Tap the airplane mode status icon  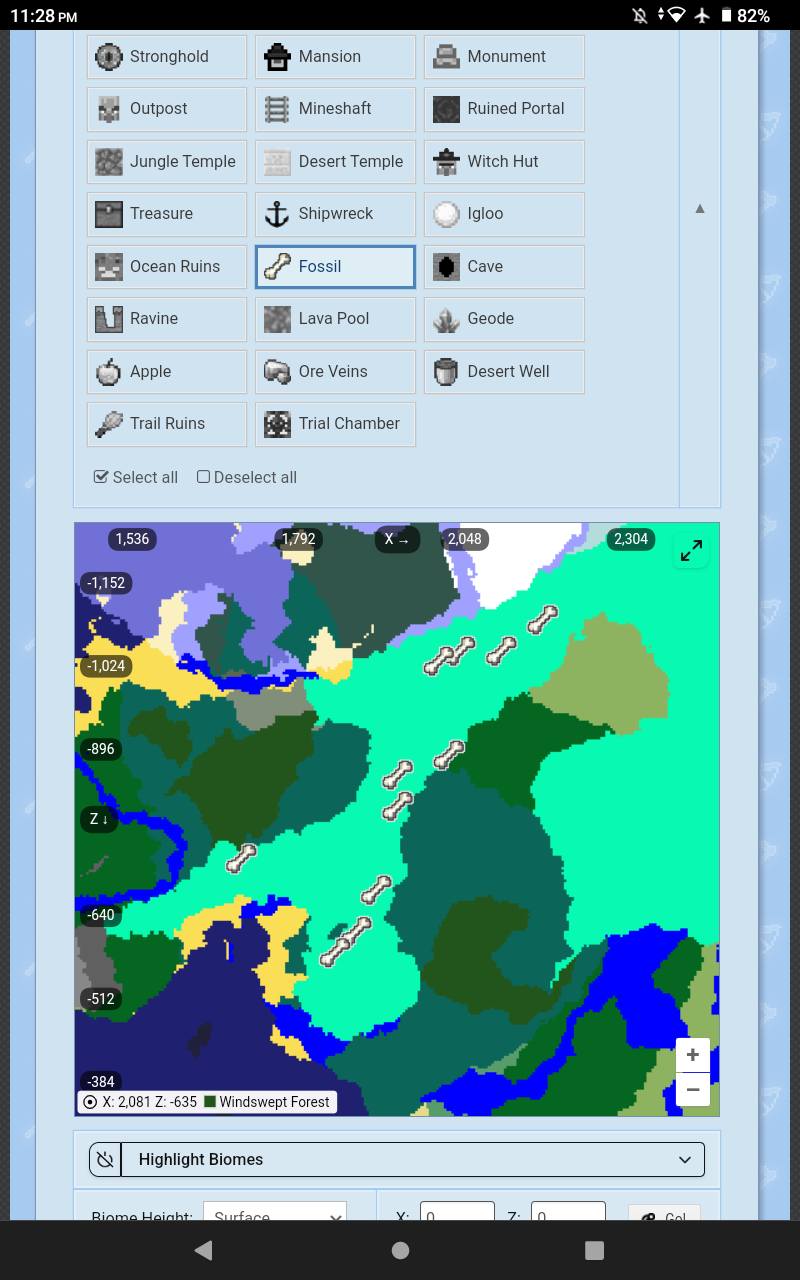click(x=702, y=15)
